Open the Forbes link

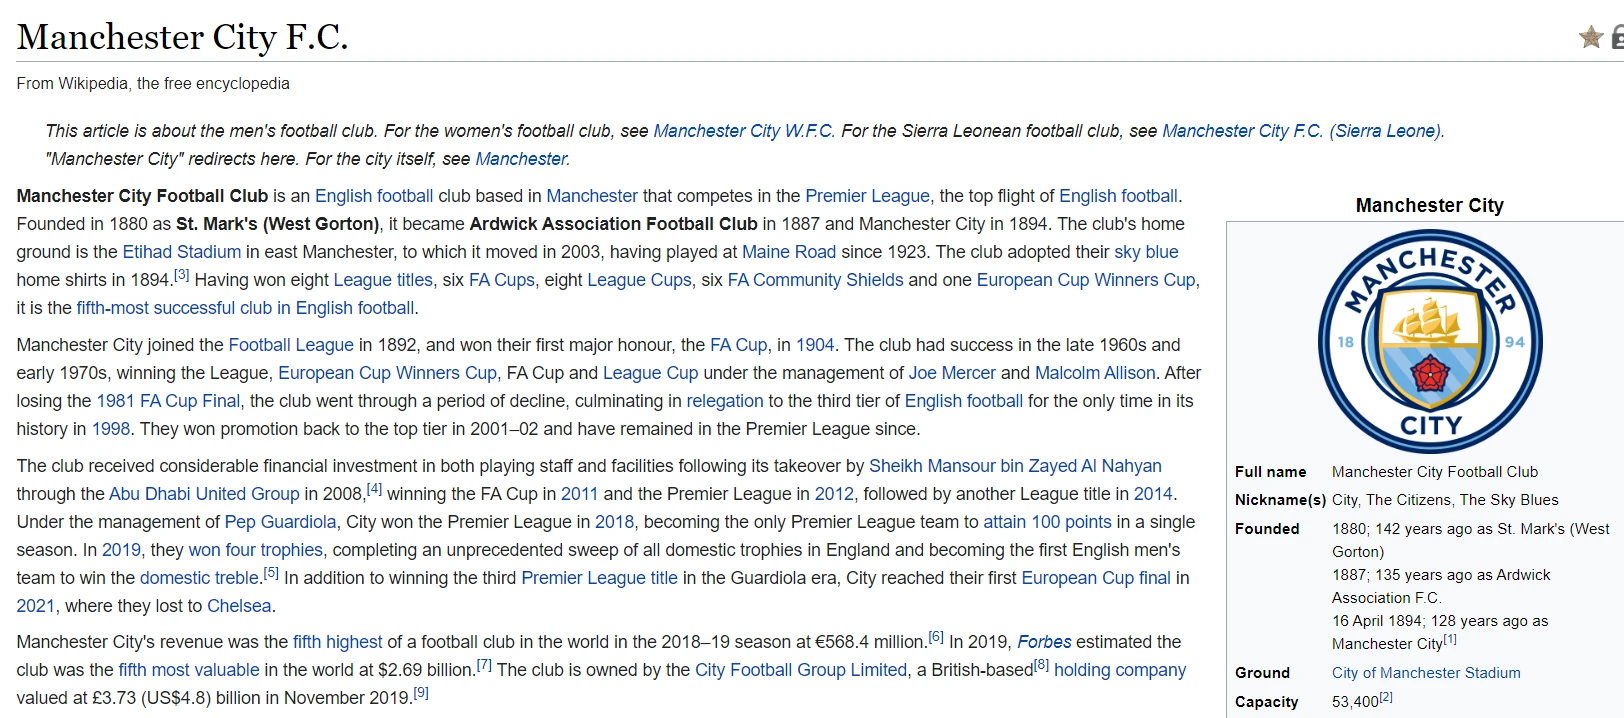(1044, 642)
